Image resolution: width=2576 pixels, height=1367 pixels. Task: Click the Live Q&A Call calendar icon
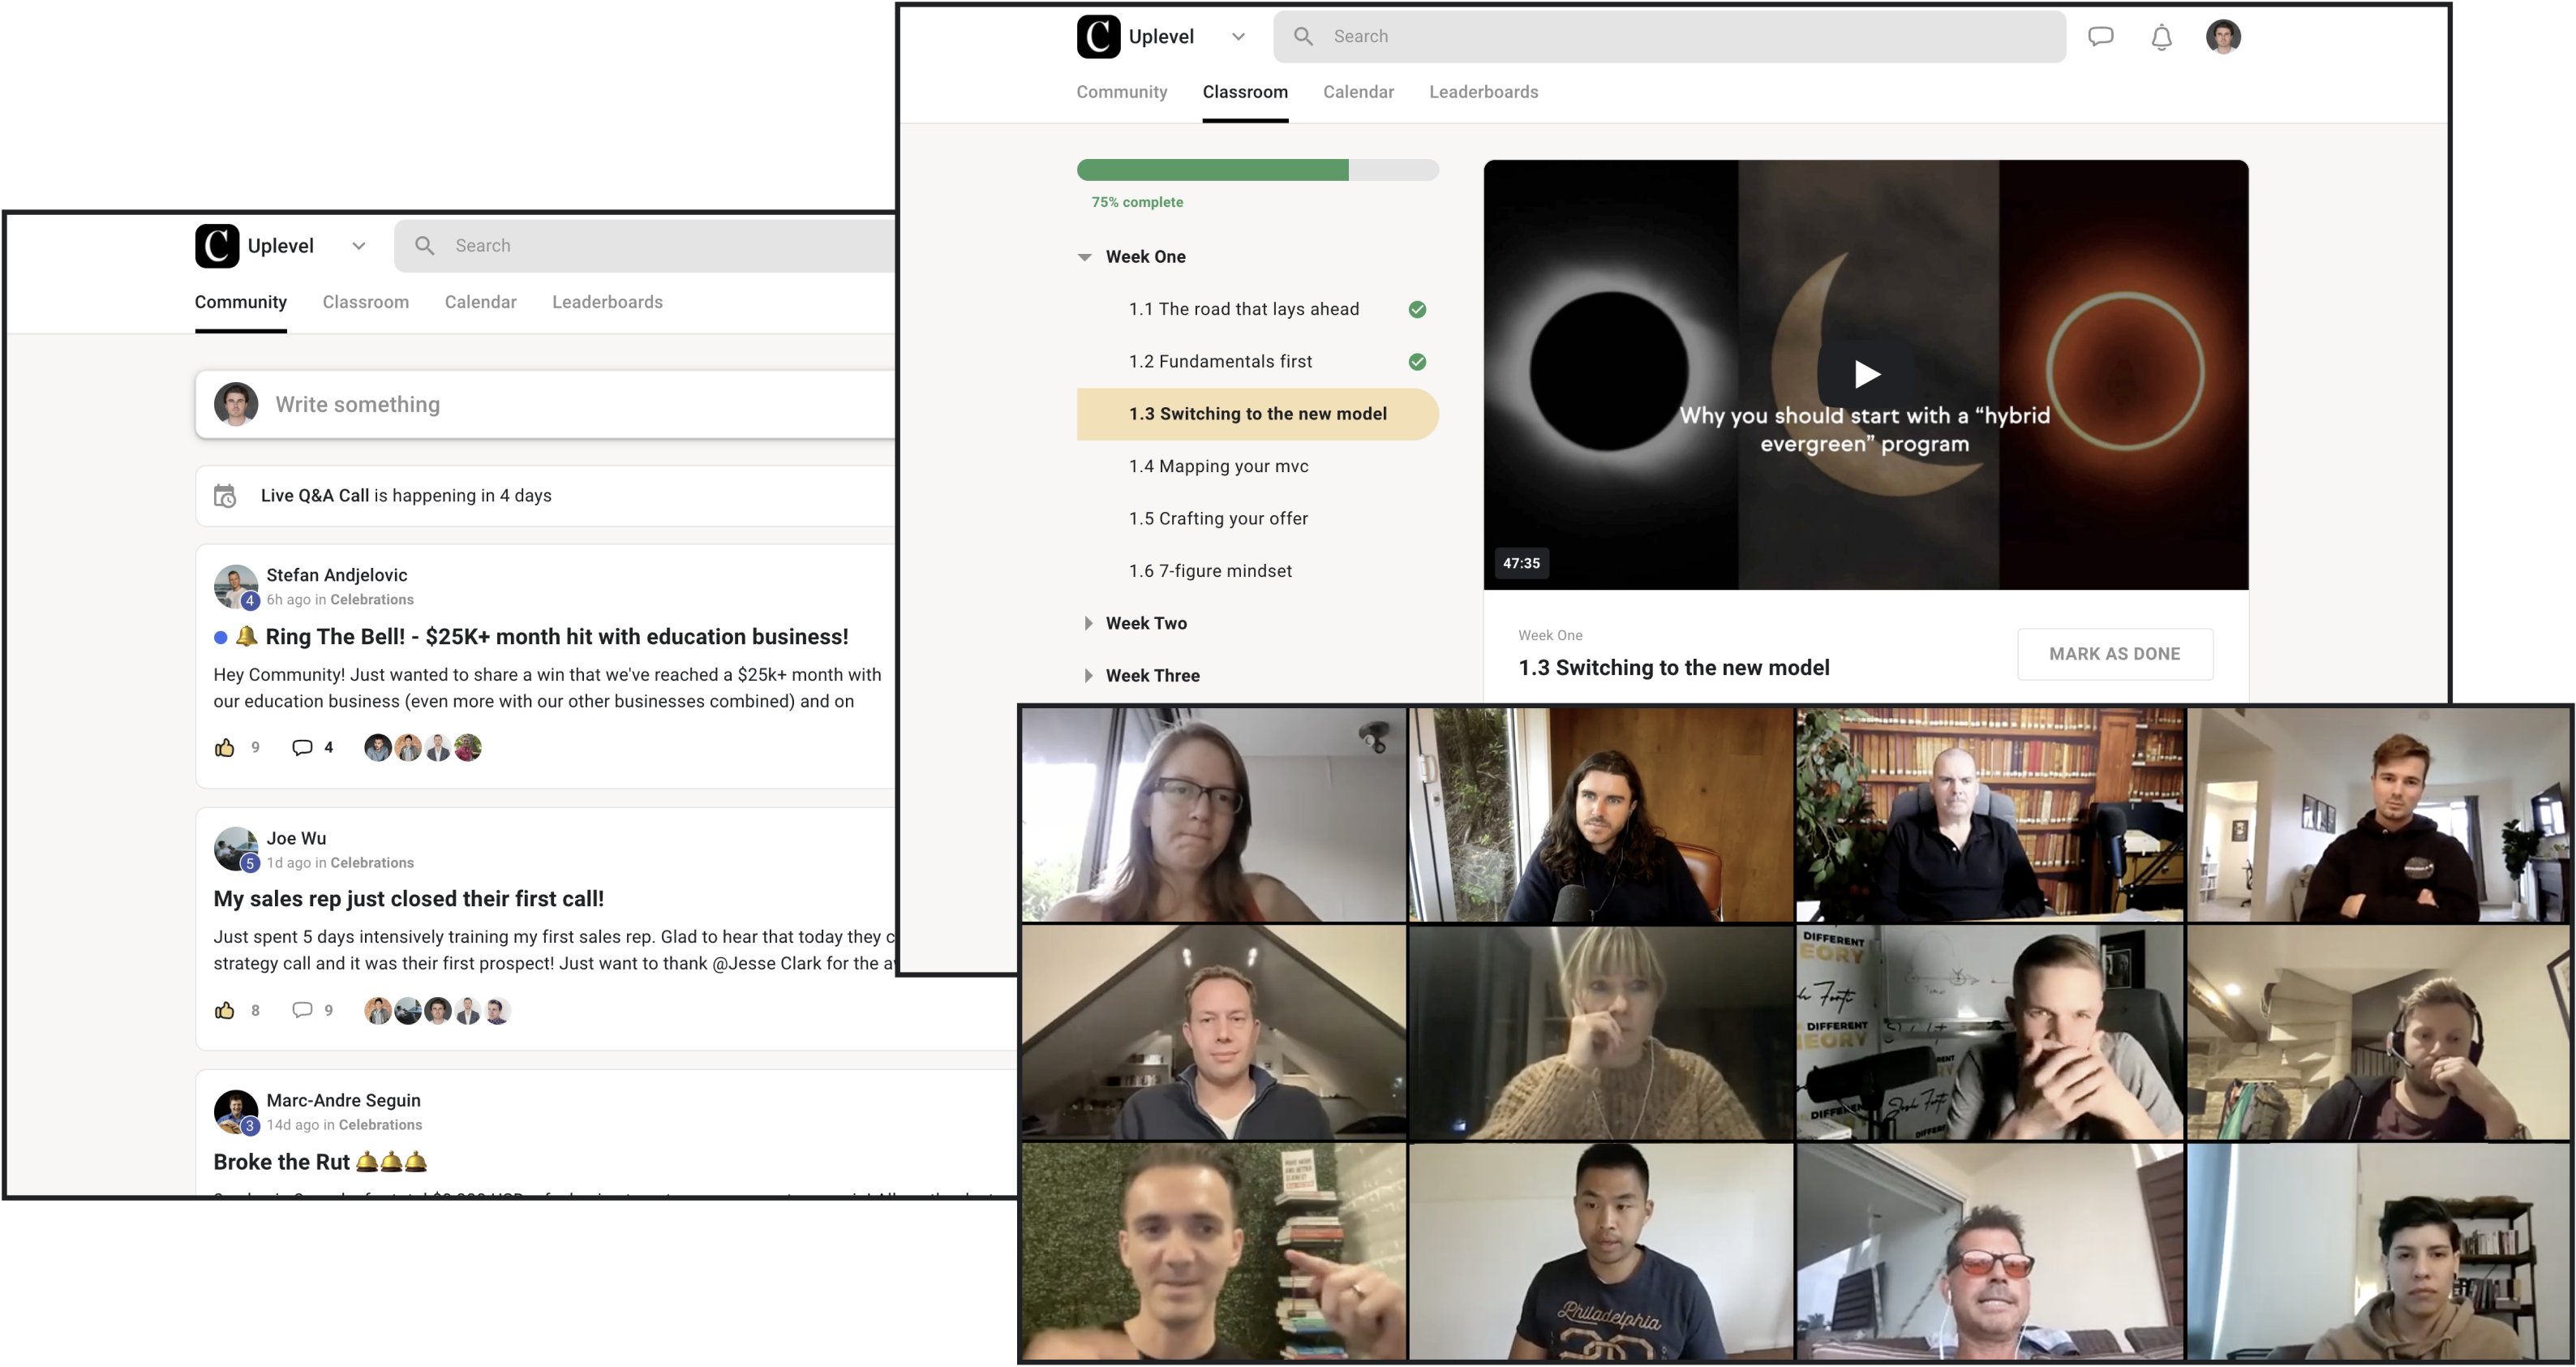click(225, 496)
